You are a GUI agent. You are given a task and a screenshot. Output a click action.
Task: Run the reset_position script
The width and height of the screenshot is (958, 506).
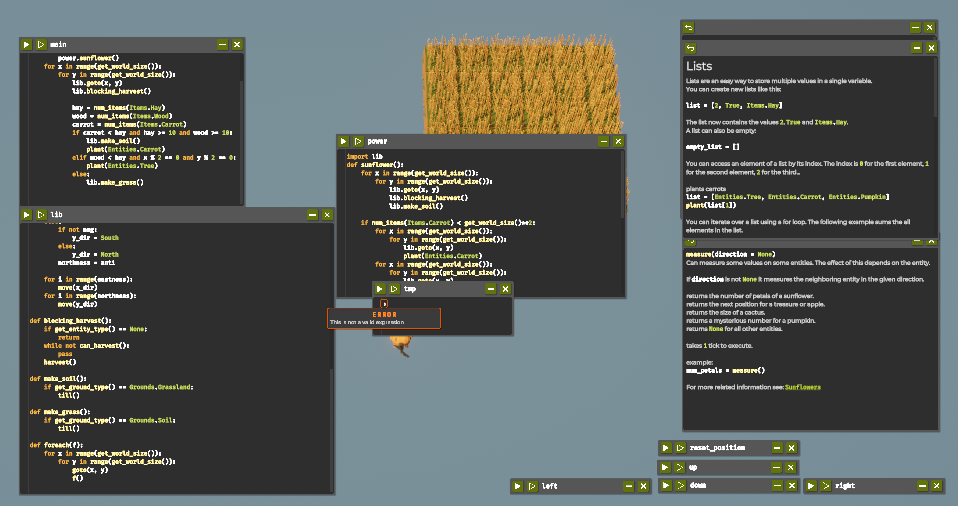pyautogui.click(x=666, y=448)
